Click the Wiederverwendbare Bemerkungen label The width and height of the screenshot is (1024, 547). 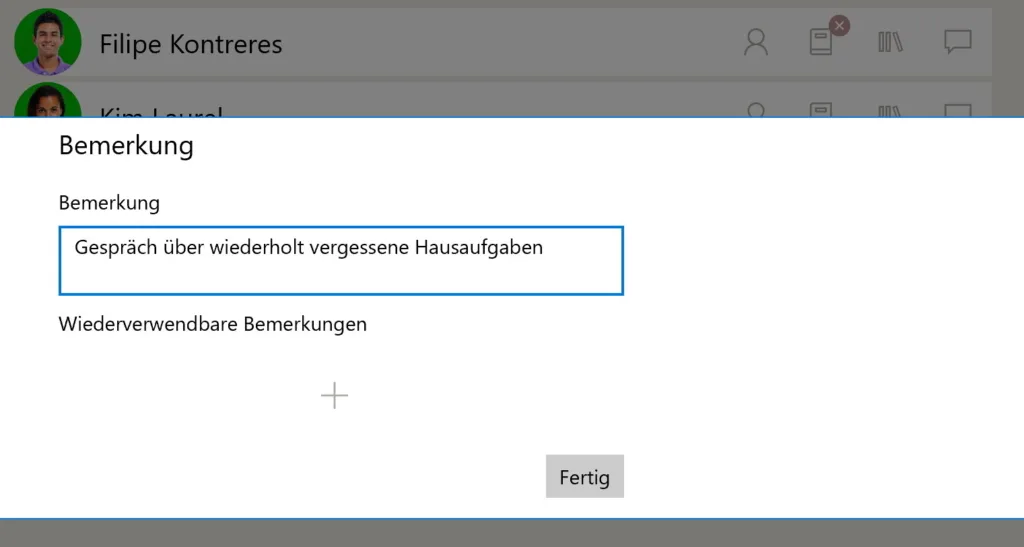pyautogui.click(x=213, y=324)
